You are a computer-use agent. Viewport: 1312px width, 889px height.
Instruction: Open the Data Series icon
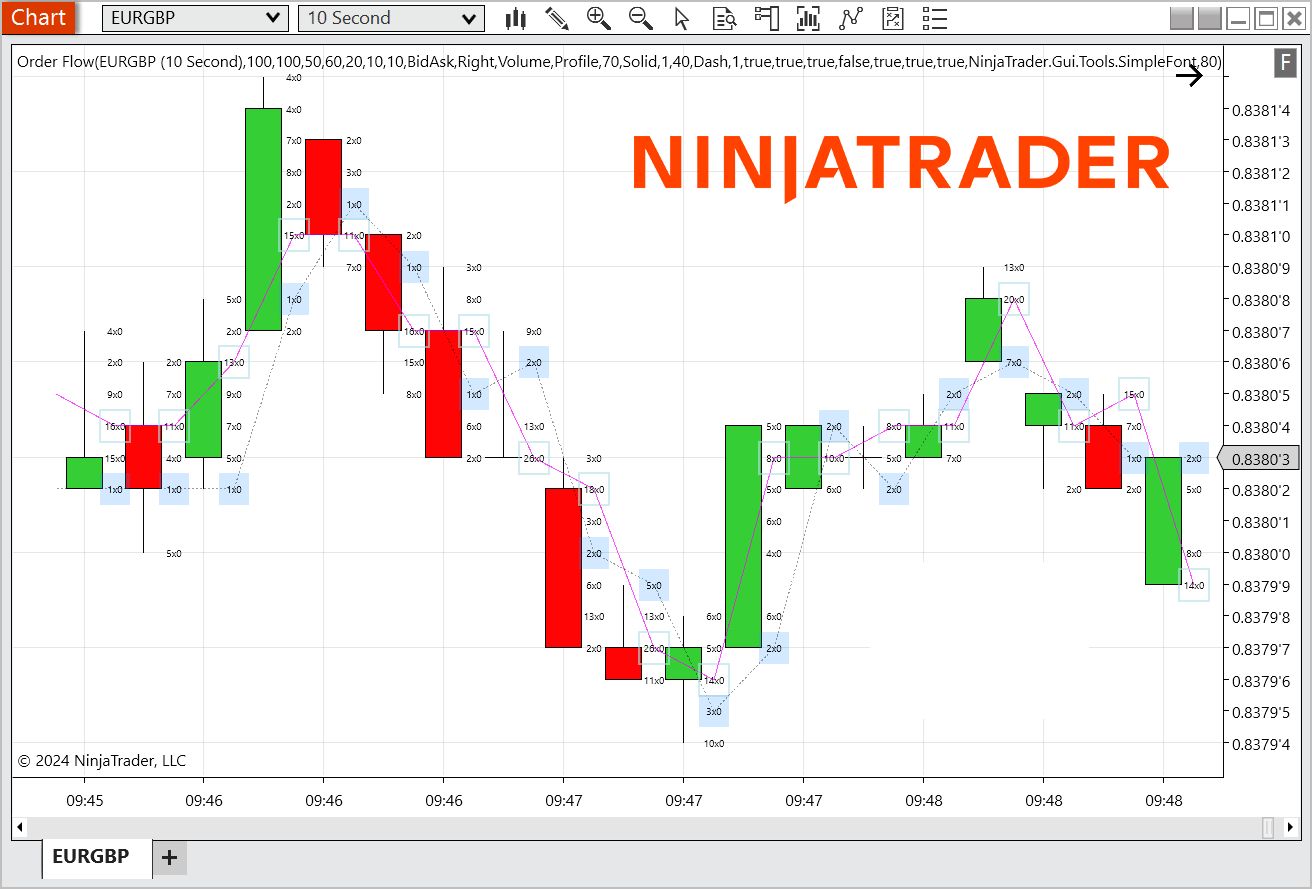pos(808,18)
